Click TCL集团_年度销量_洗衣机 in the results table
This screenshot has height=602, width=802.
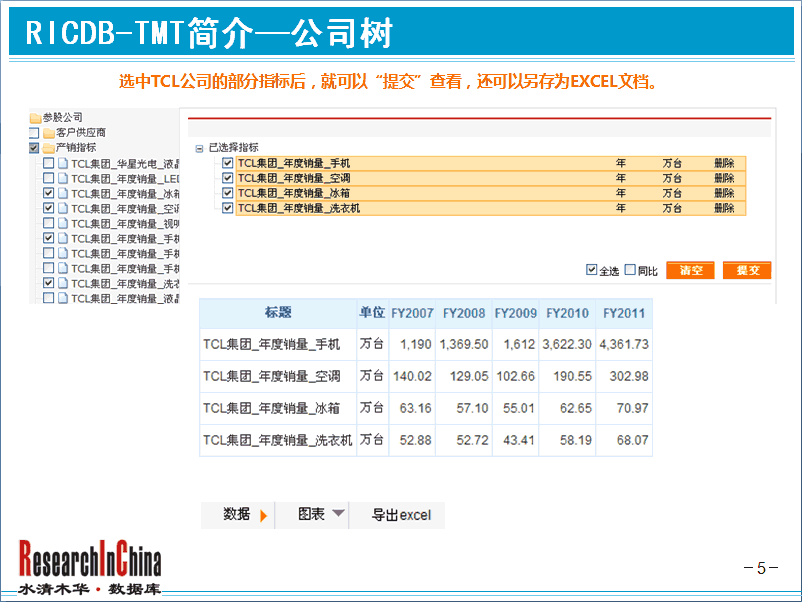click(278, 440)
